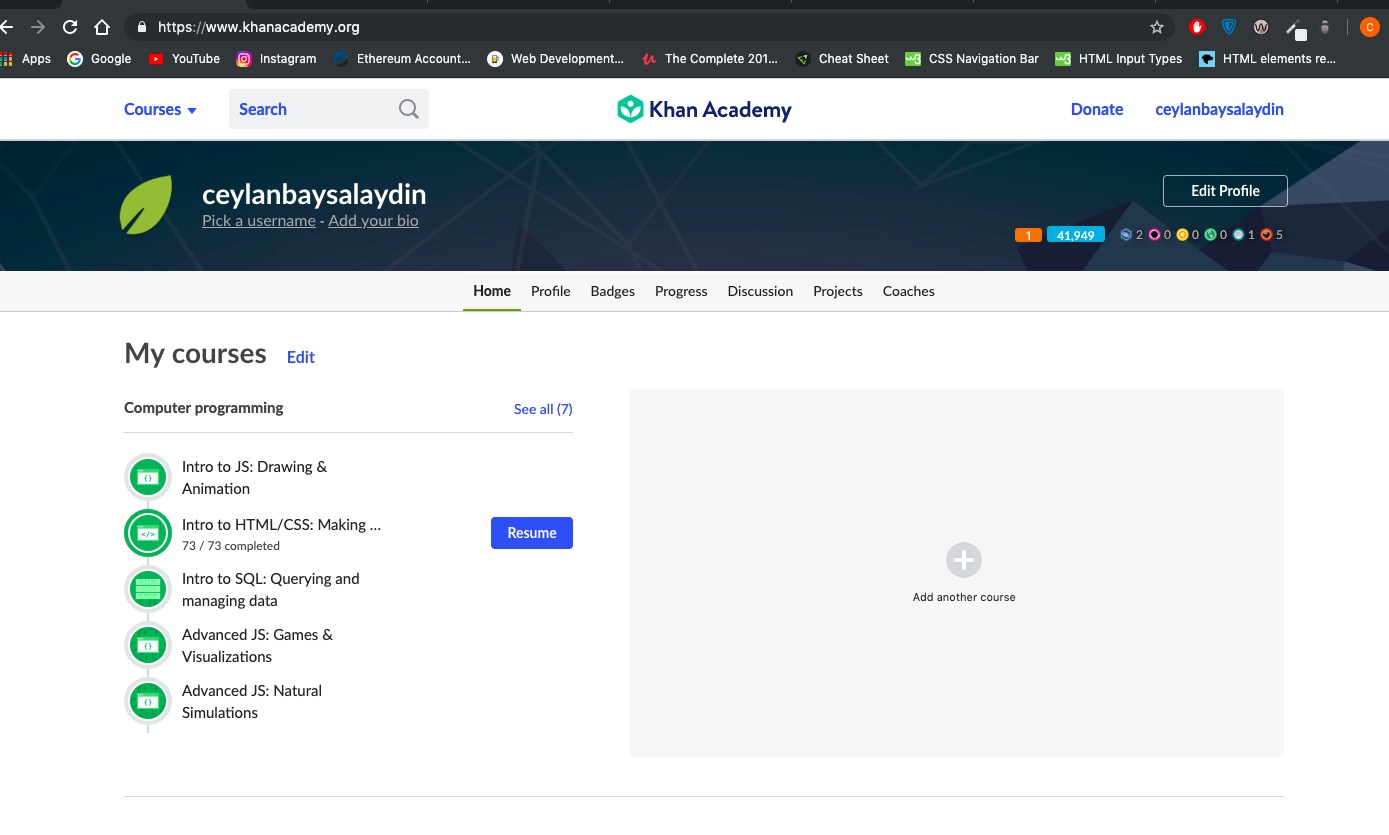Click the Intro to HTML/CSS course icon

coord(148,533)
